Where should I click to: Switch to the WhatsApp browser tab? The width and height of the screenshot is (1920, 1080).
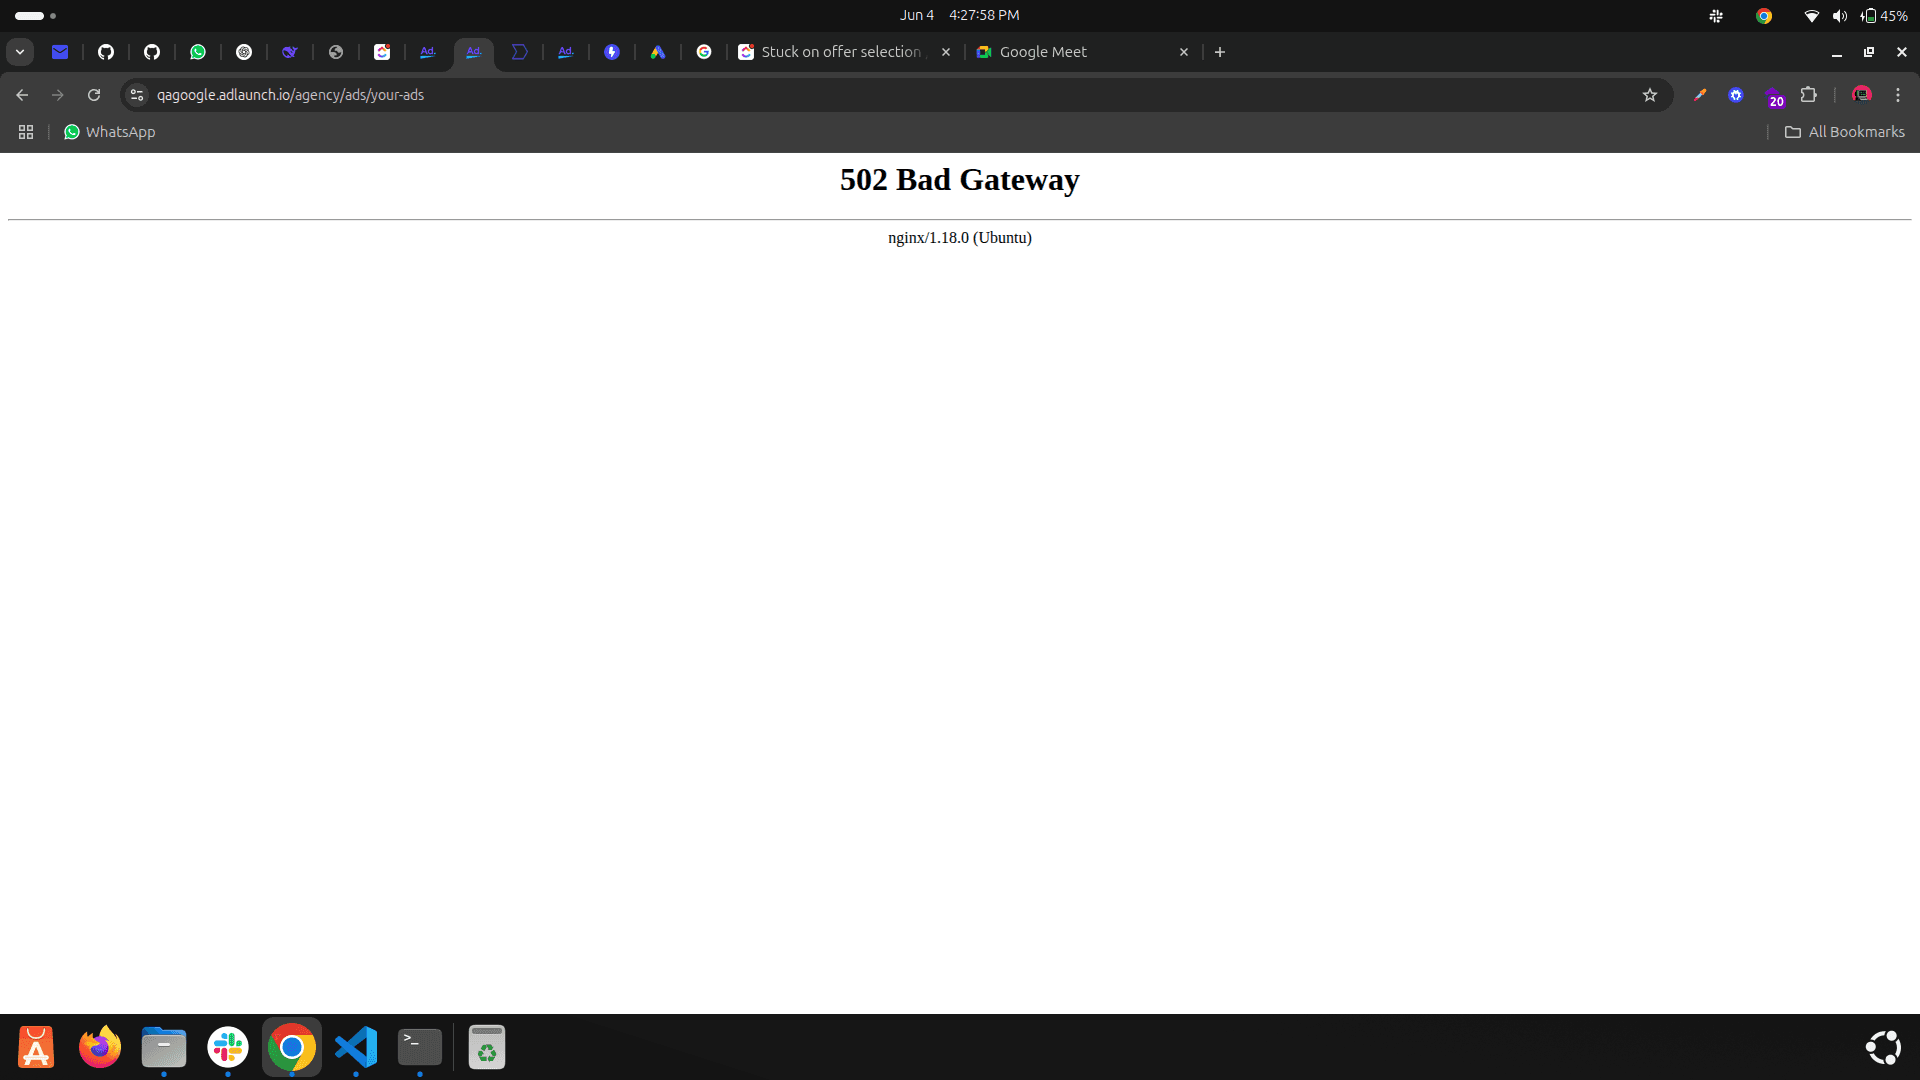[198, 52]
